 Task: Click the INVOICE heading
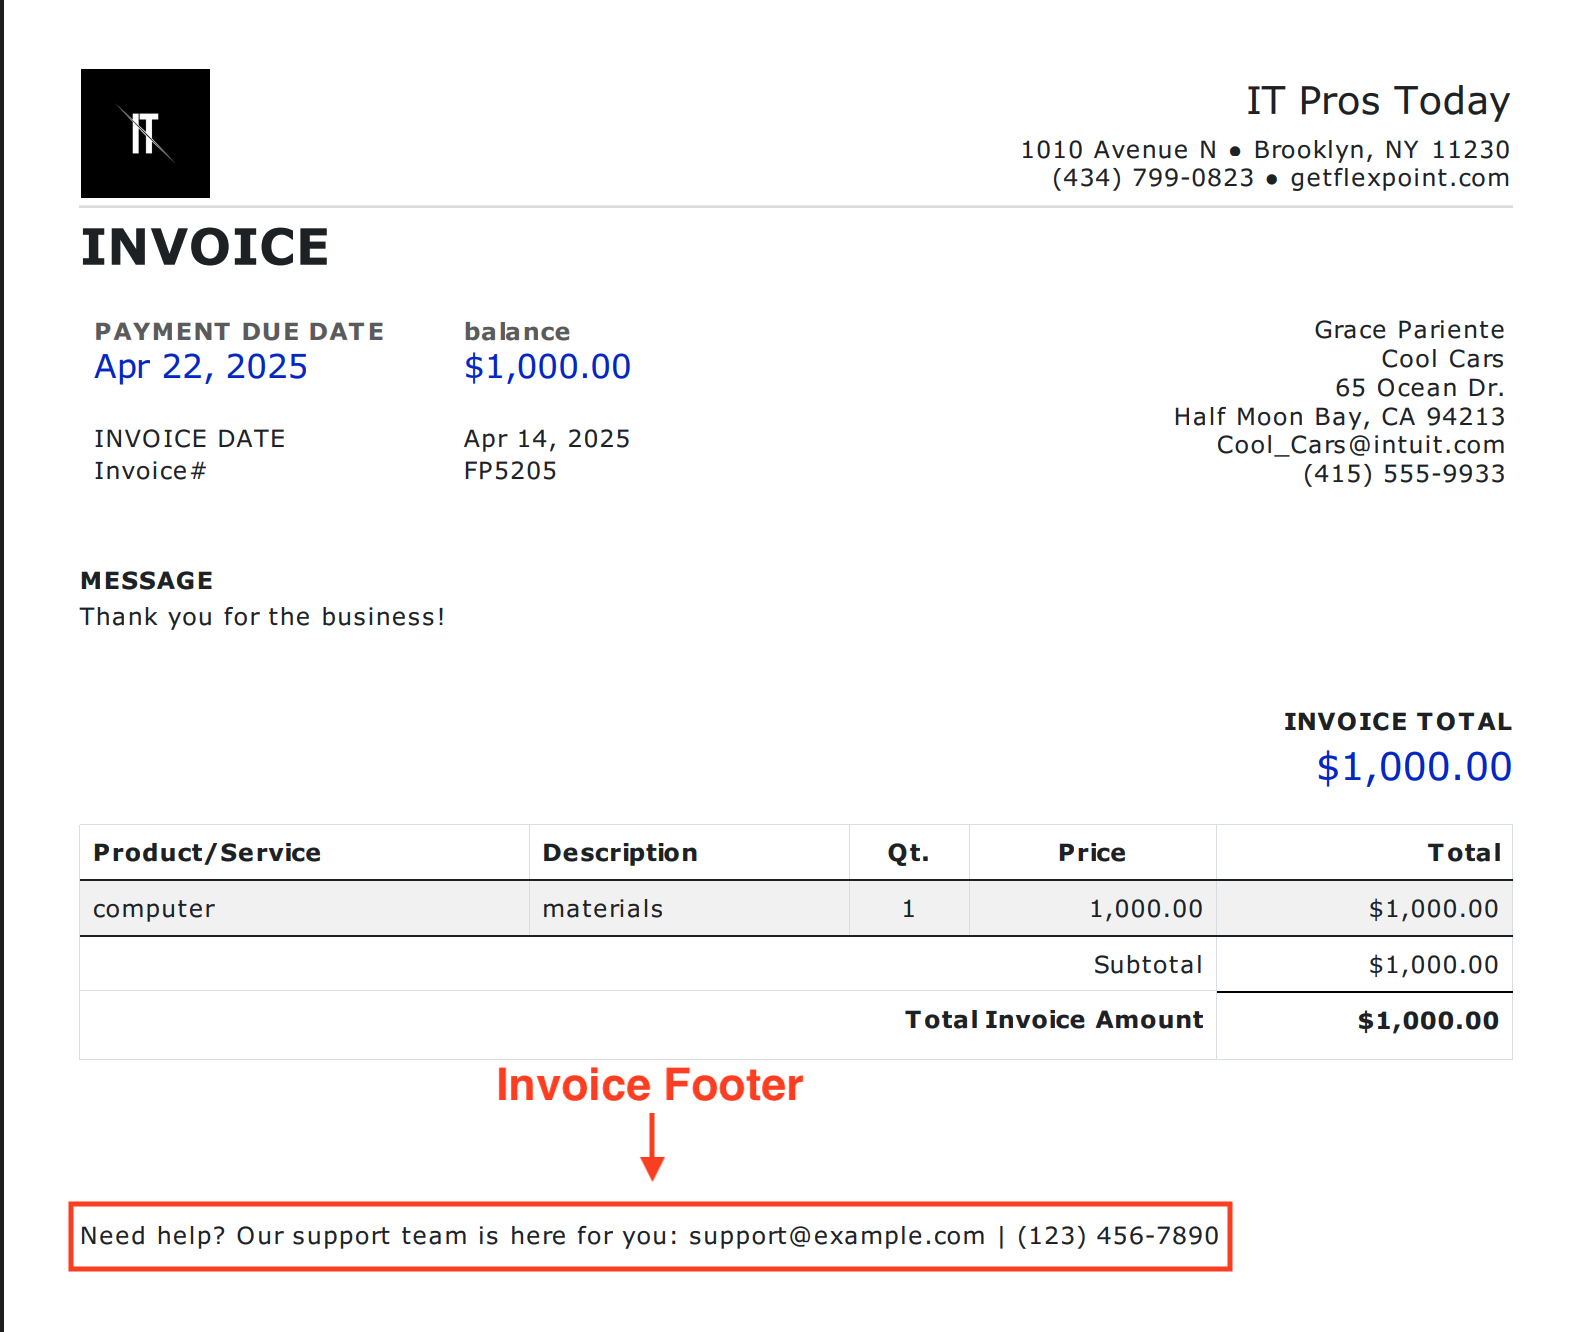pyautogui.click(x=205, y=247)
